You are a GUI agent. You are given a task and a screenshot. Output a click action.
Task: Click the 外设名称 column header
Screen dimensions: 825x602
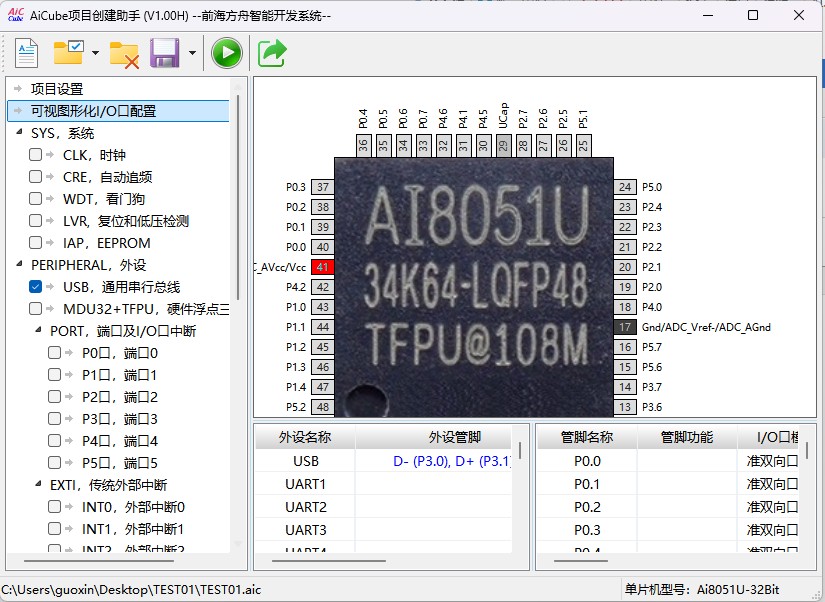pyautogui.click(x=305, y=437)
